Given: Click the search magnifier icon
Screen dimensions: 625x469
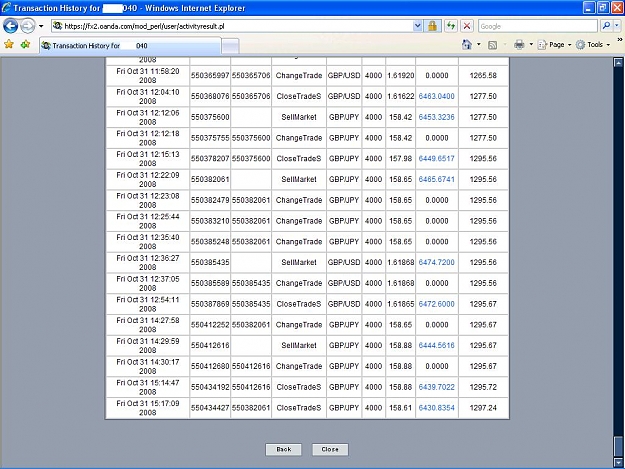Looking at the screenshot, I should (x=606, y=26).
